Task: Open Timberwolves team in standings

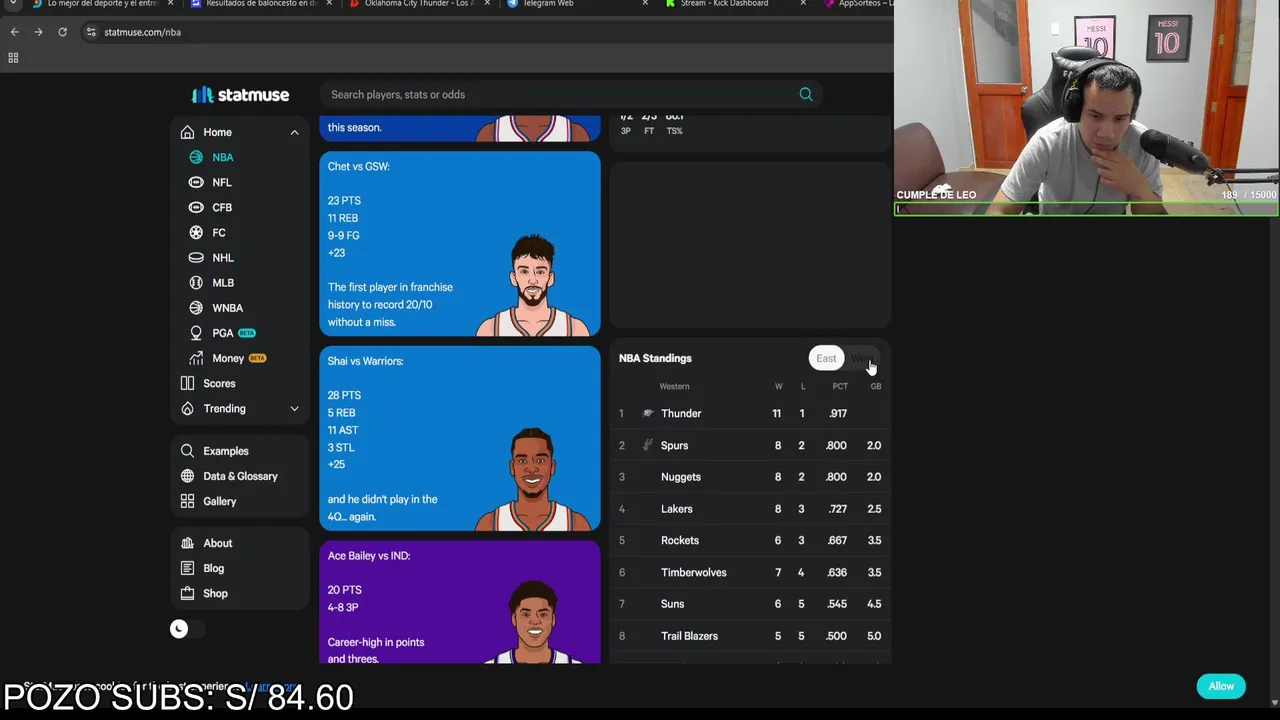Action: tap(694, 572)
